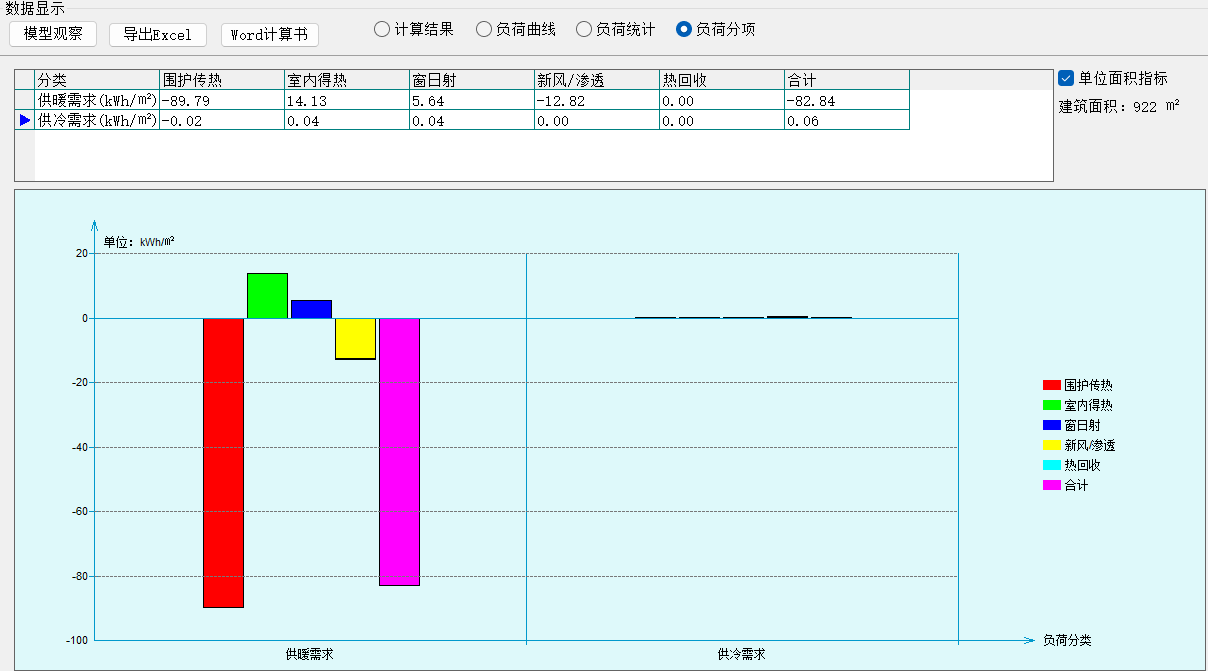Image resolution: width=1208 pixels, height=671 pixels.
Task: Choose the 负荷统计 radio button
Action: point(584,30)
